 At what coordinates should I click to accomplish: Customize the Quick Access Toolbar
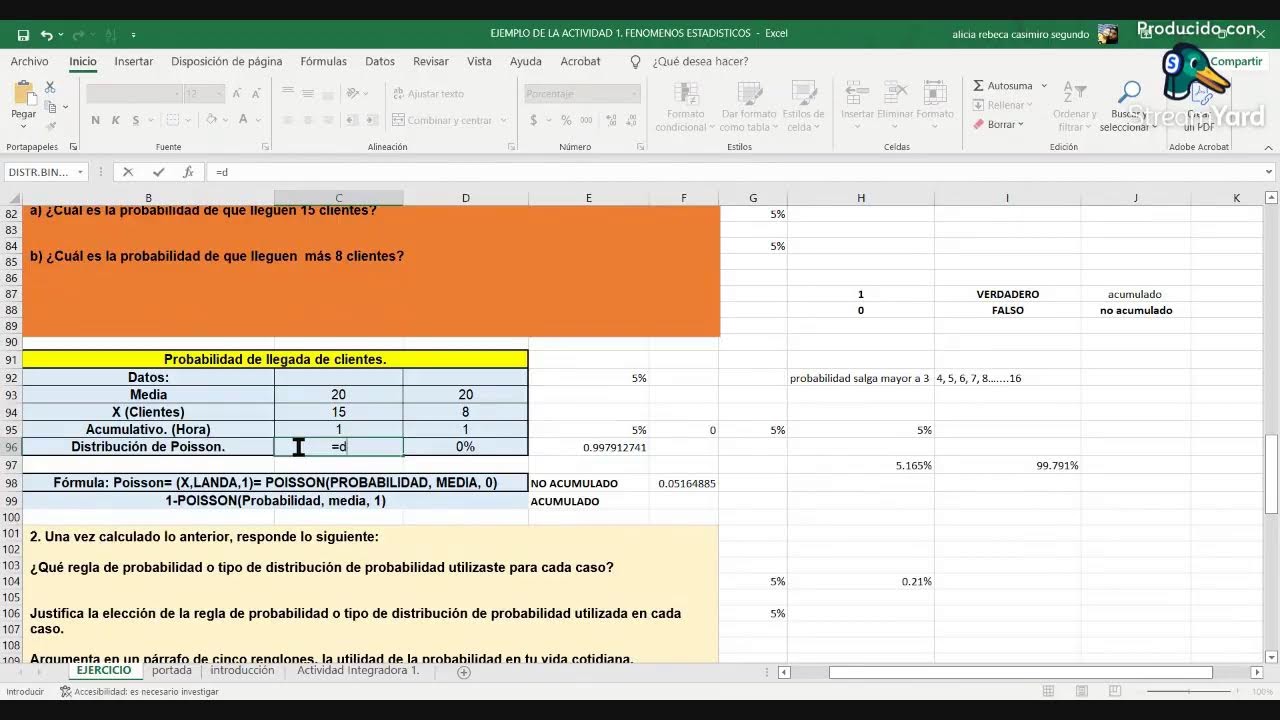tap(134, 35)
